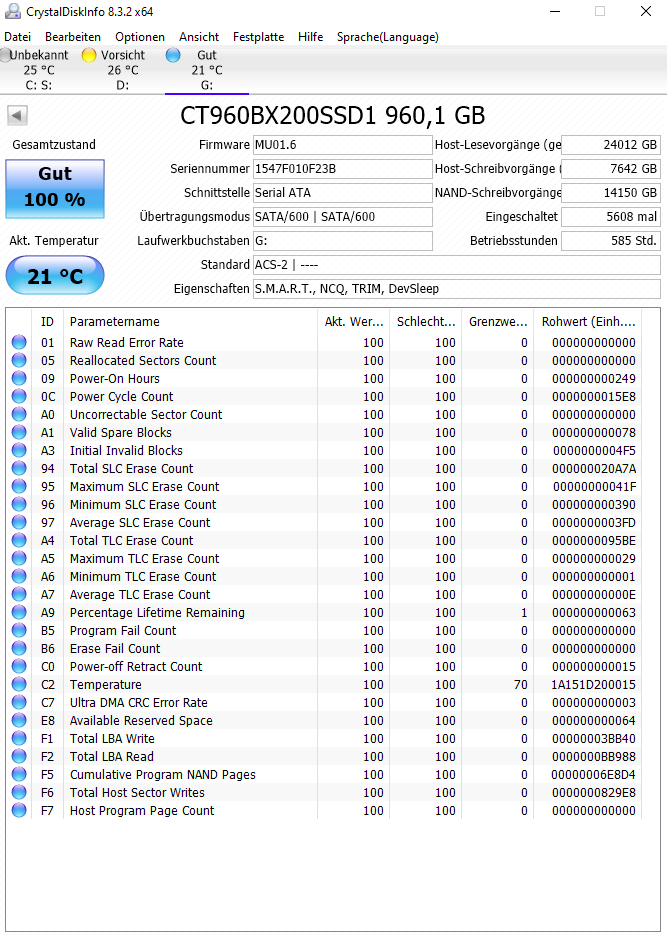The width and height of the screenshot is (667, 937).
Task: Click the CrystalDiskInfo app icon in title bar
Action: pos(12,11)
